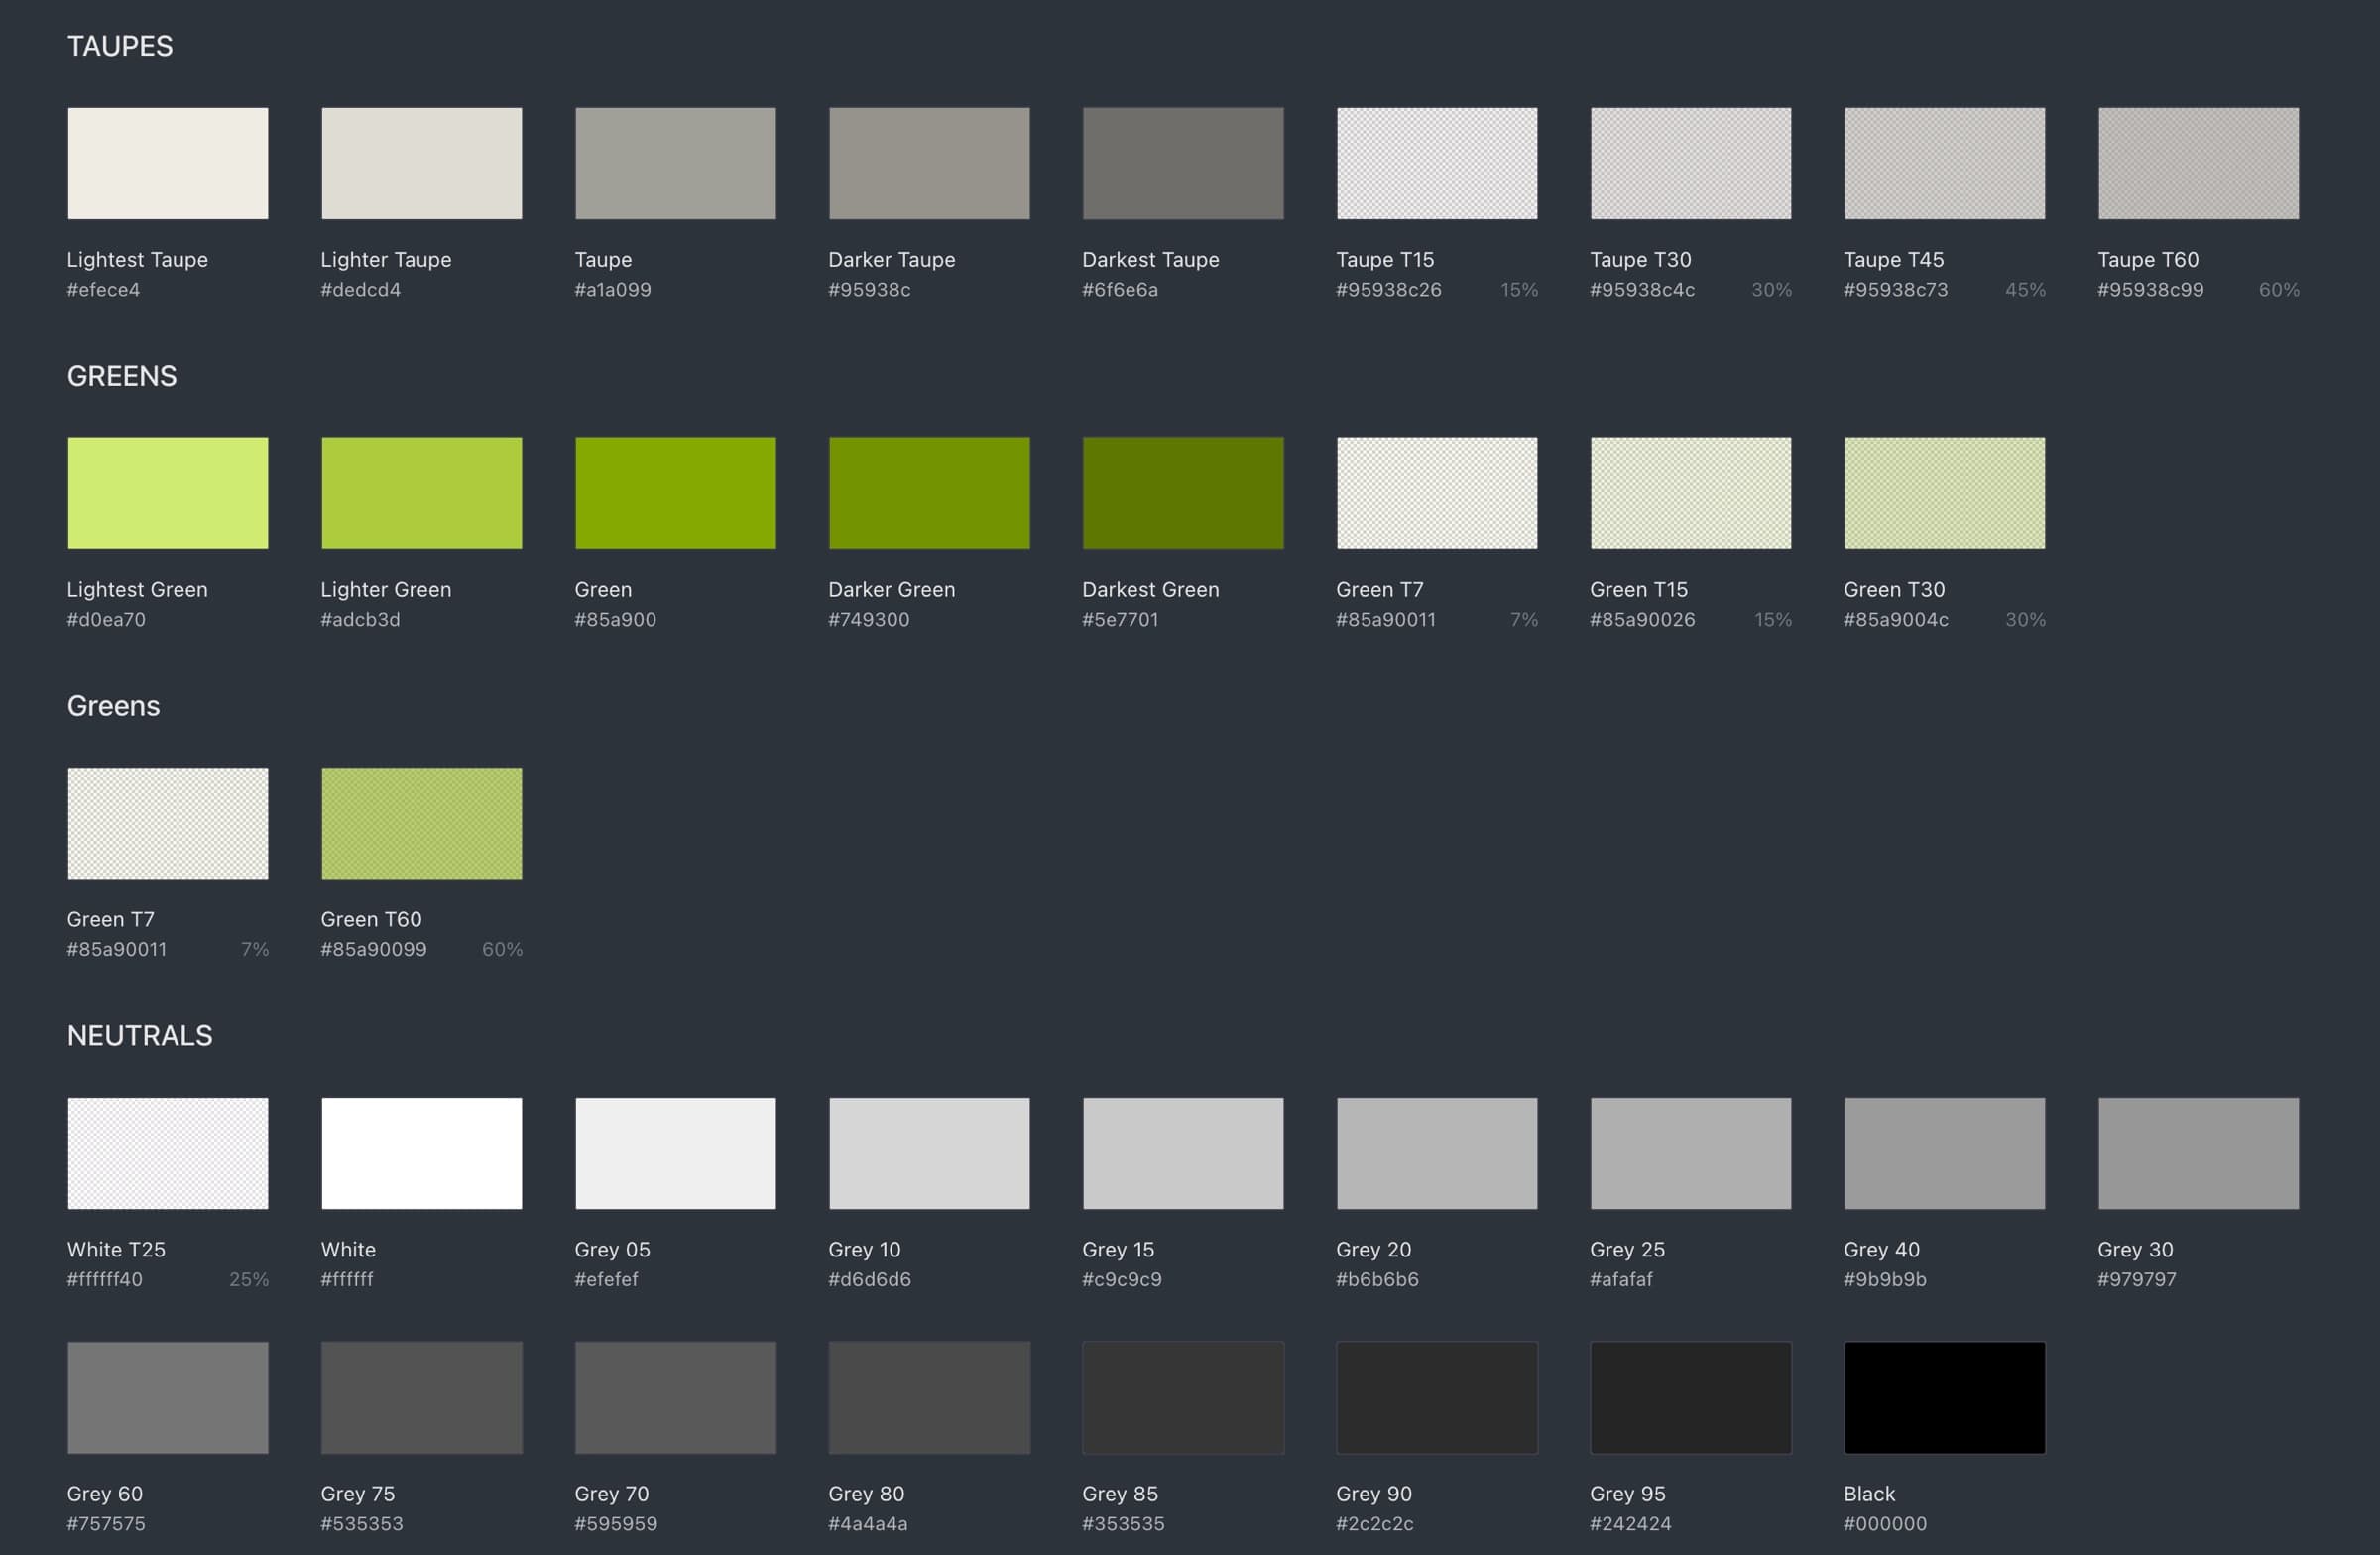Click the "Darker Taupe" name label

pyautogui.click(x=892, y=259)
